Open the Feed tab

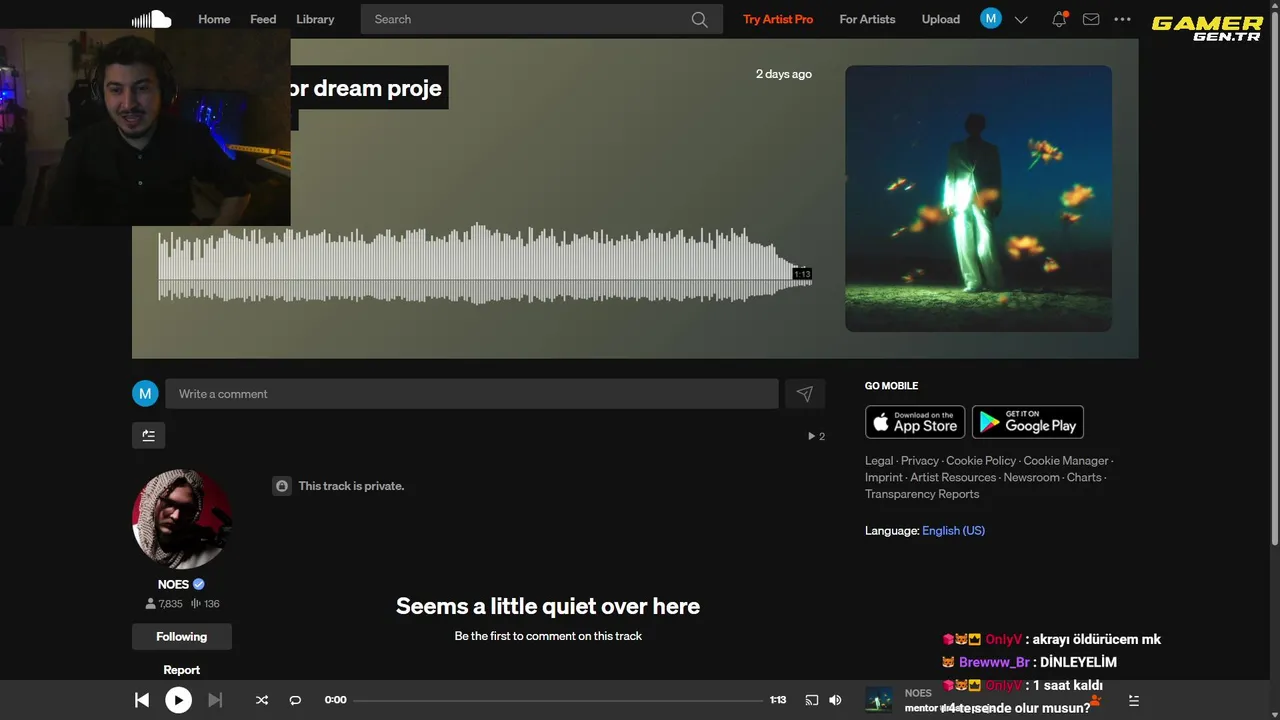coord(263,19)
